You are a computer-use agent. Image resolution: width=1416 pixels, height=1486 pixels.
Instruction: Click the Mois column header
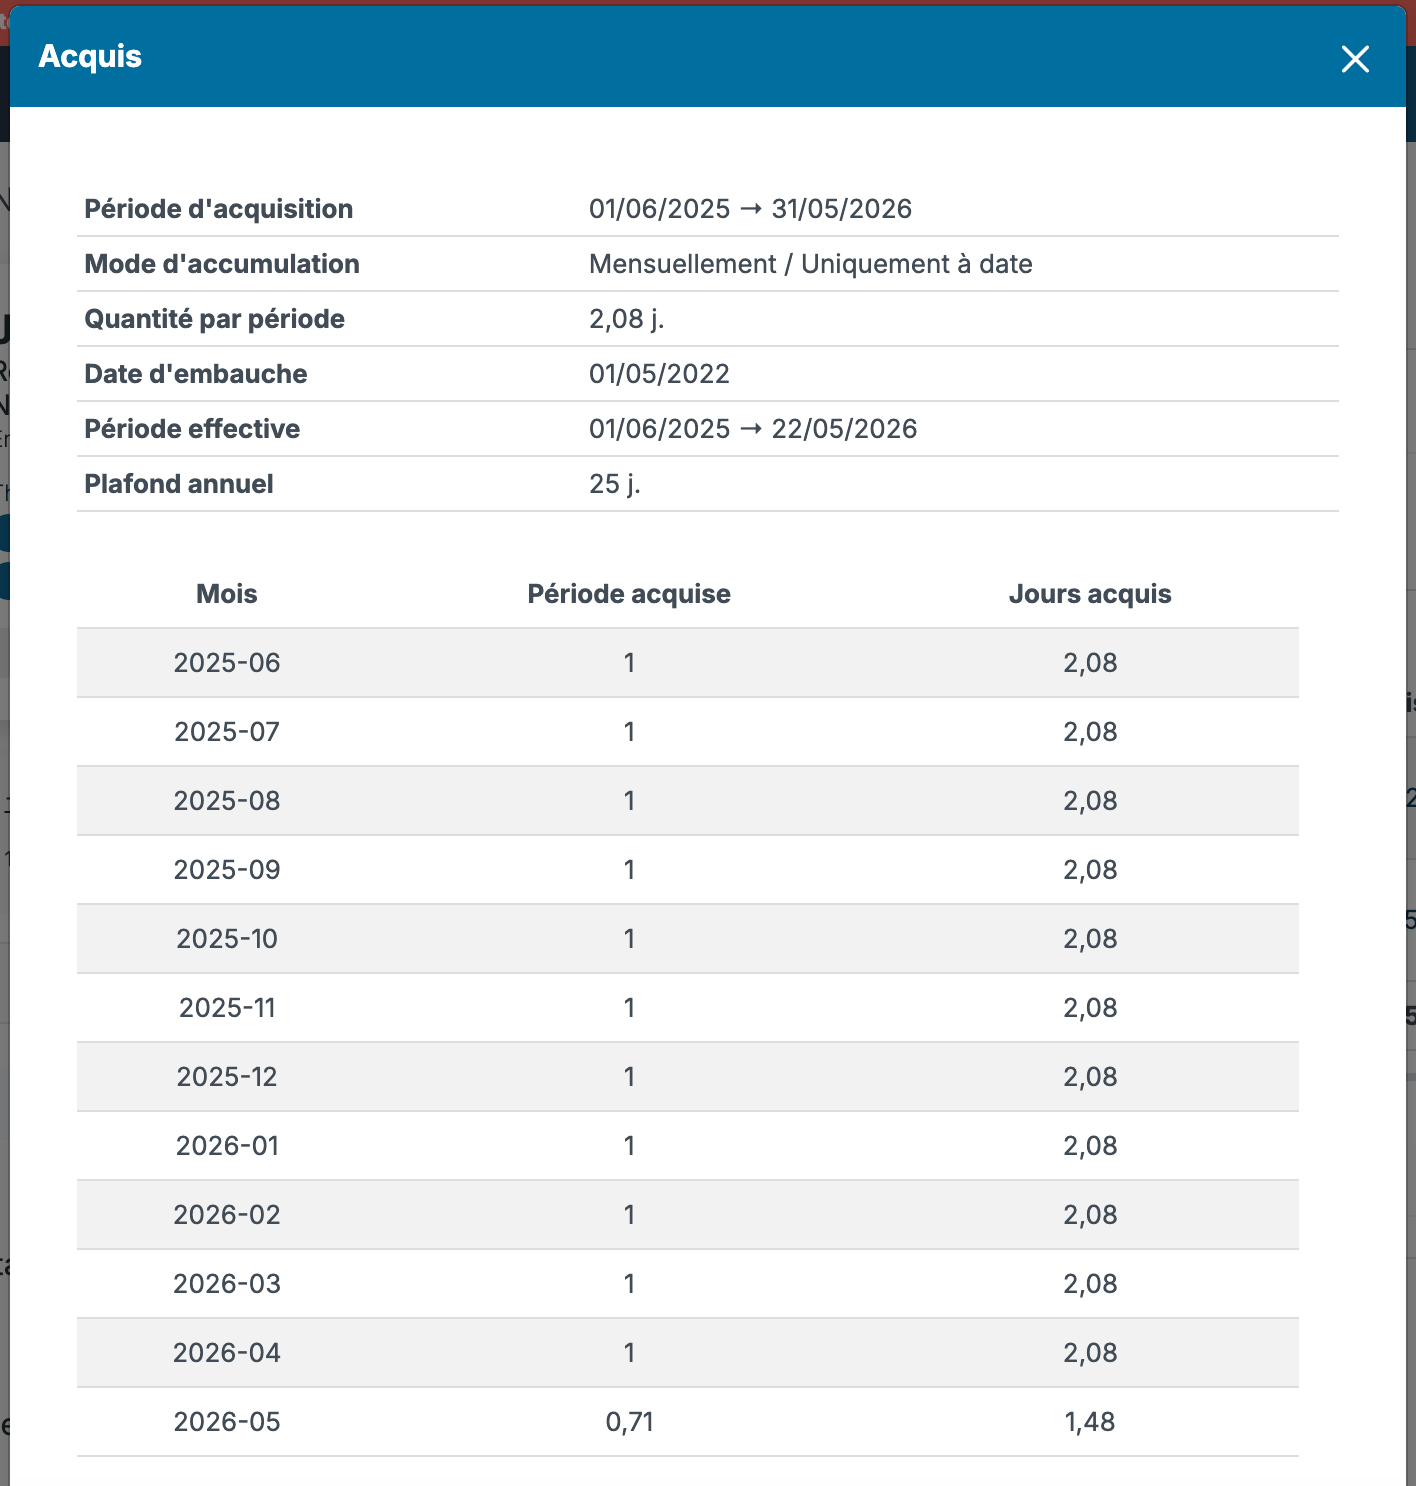click(x=227, y=594)
